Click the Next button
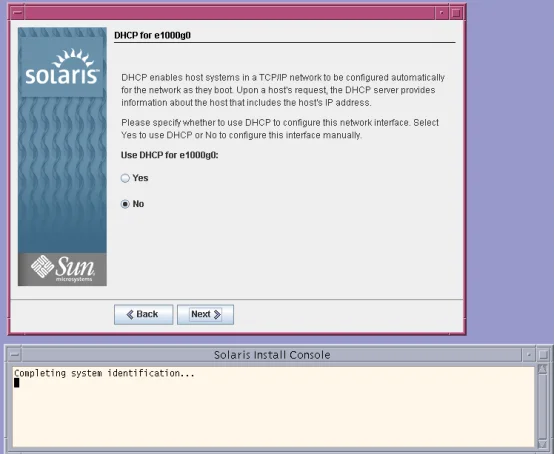Image resolution: width=555 pixels, height=454 pixels. pos(205,314)
